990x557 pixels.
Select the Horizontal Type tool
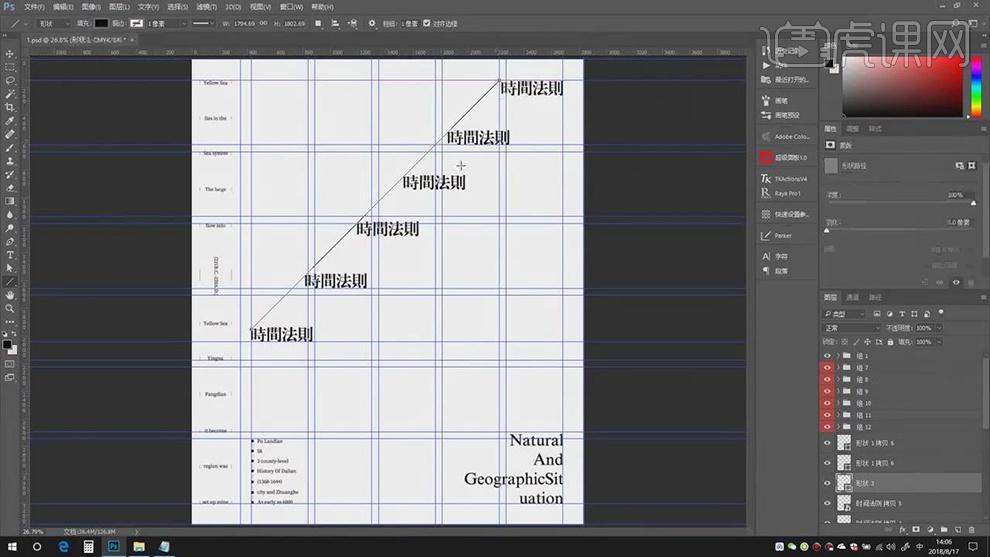(x=10, y=255)
